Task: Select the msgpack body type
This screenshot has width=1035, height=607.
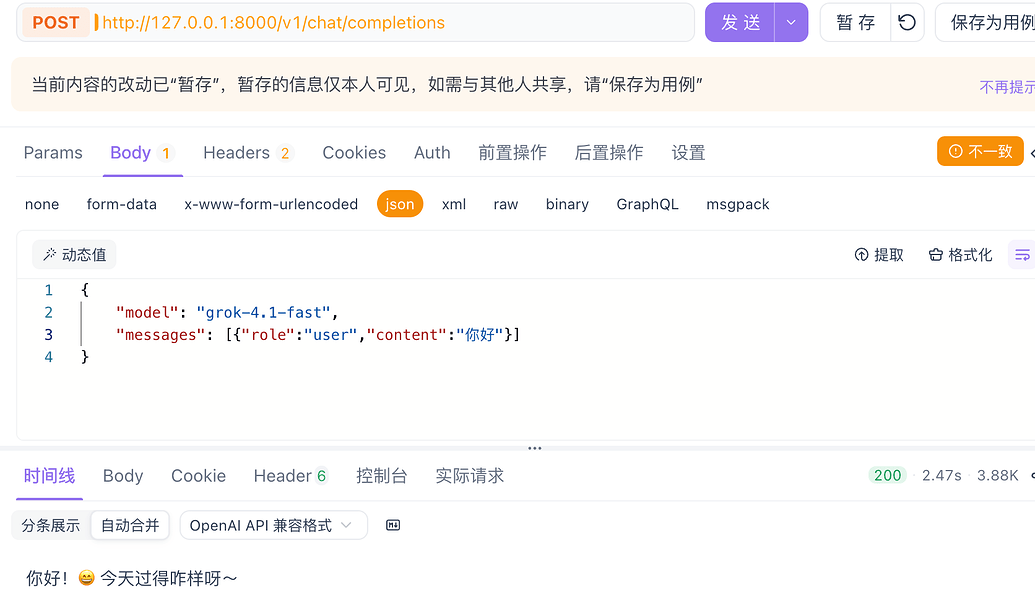Action: pos(737,205)
